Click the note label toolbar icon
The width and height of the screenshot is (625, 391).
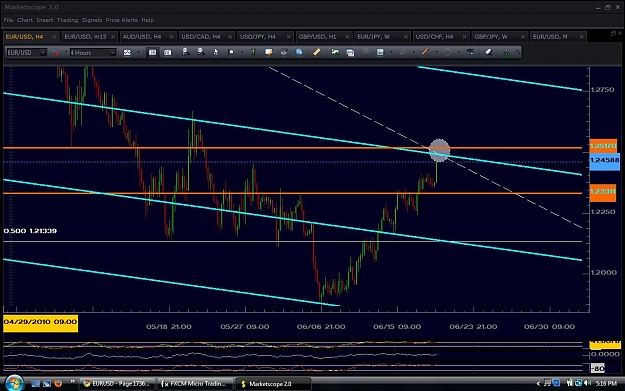click(x=269, y=52)
